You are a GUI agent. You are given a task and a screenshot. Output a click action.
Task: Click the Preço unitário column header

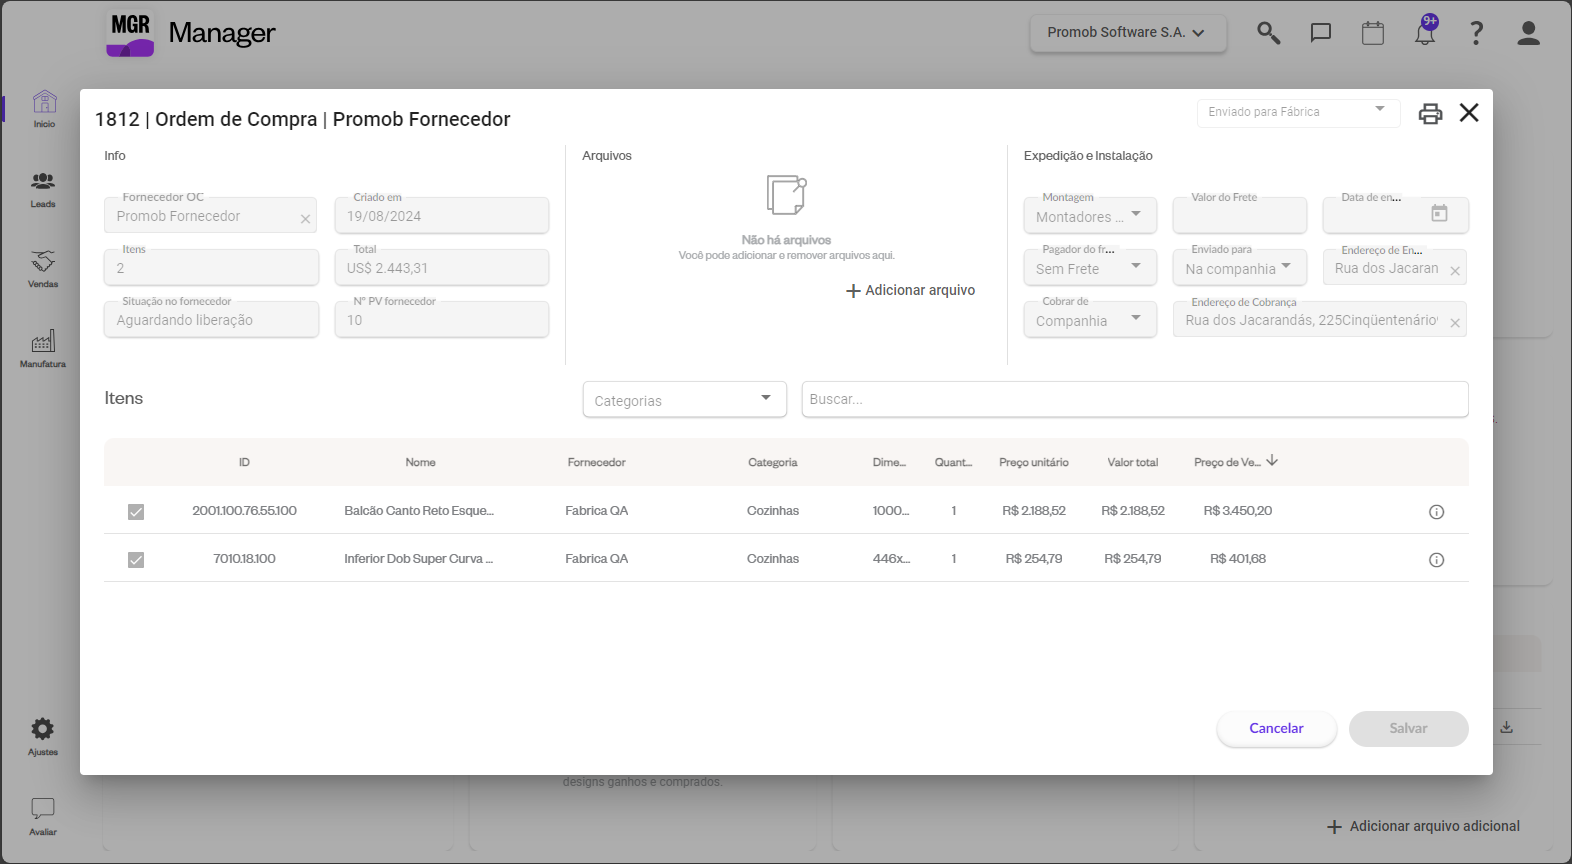(x=1033, y=462)
